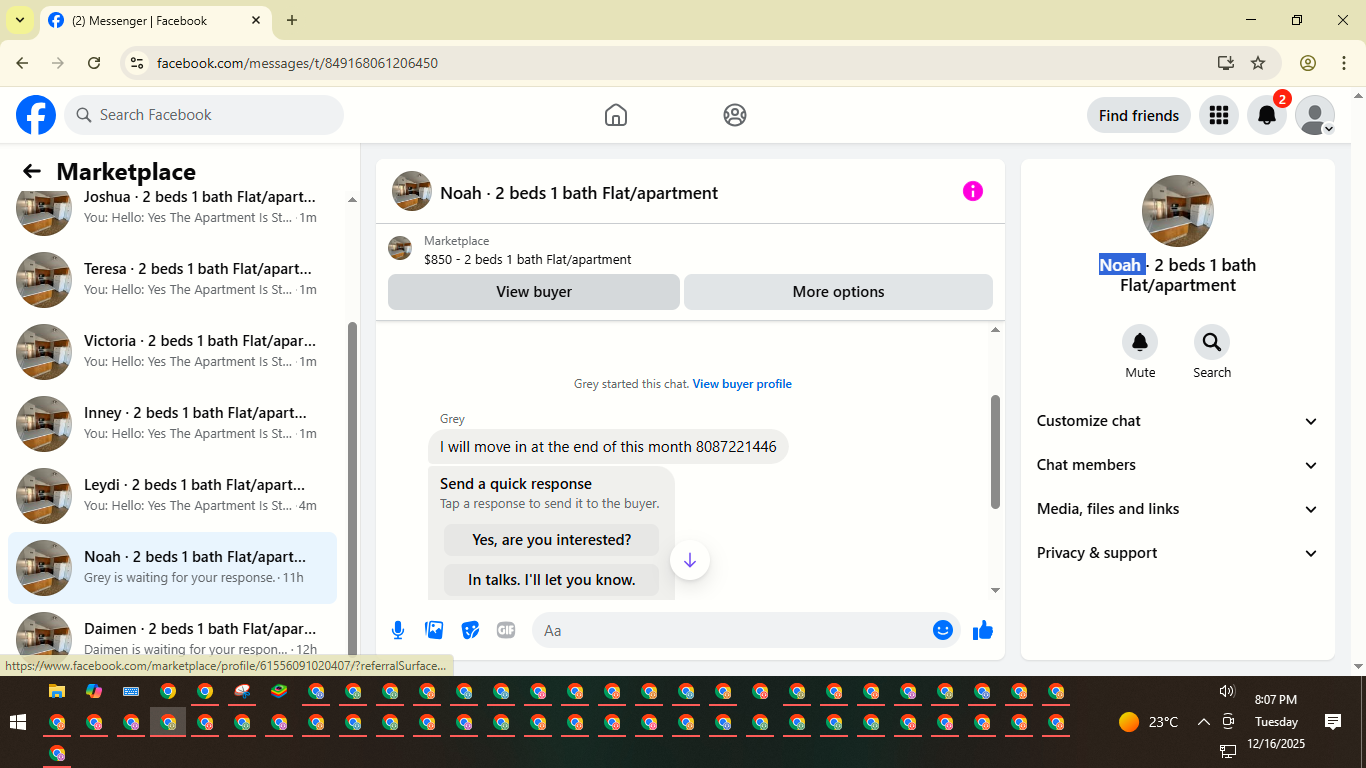Open the Home icon in the top bar
The width and height of the screenshot is (1366, 768).
tap(616, 115)
